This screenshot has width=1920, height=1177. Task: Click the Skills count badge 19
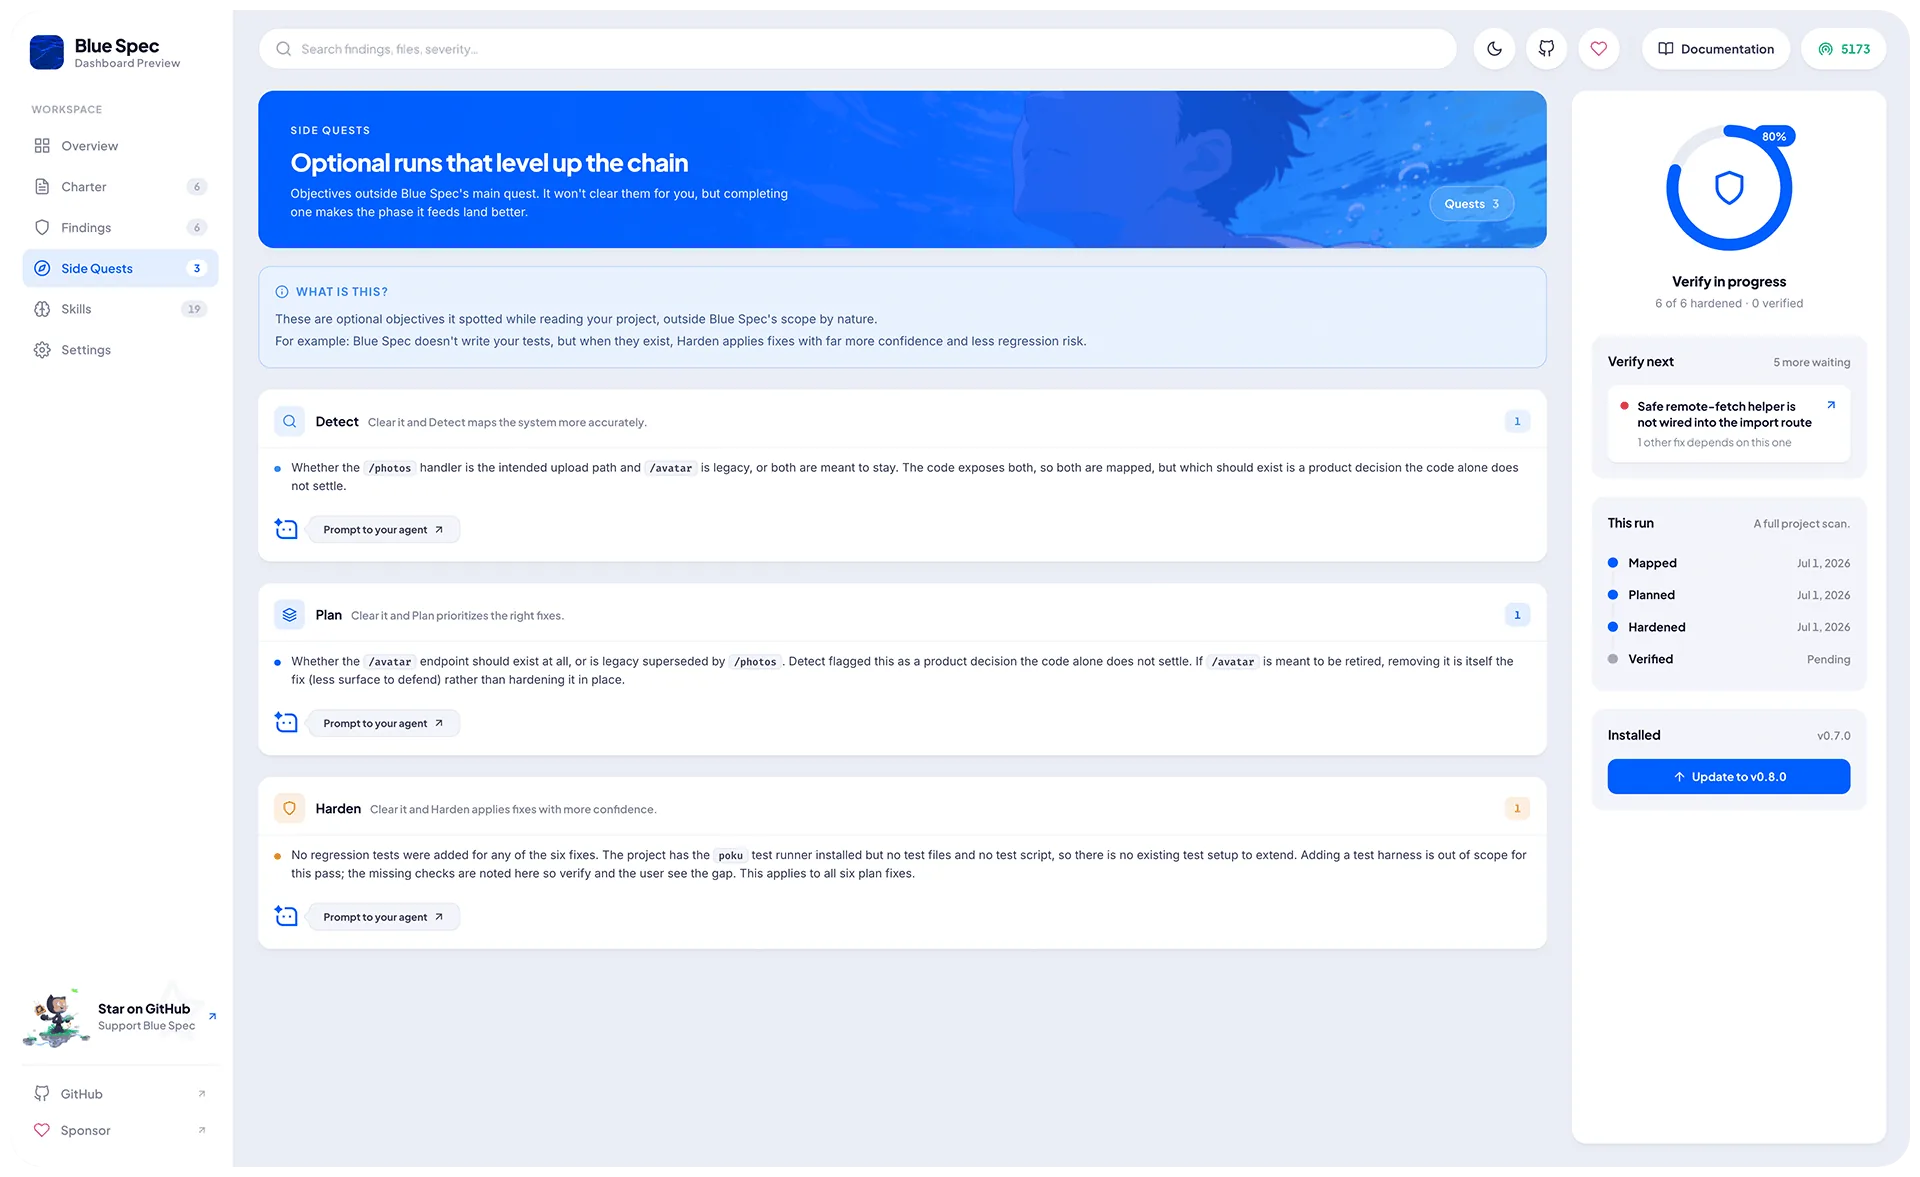tap(194, 309)
